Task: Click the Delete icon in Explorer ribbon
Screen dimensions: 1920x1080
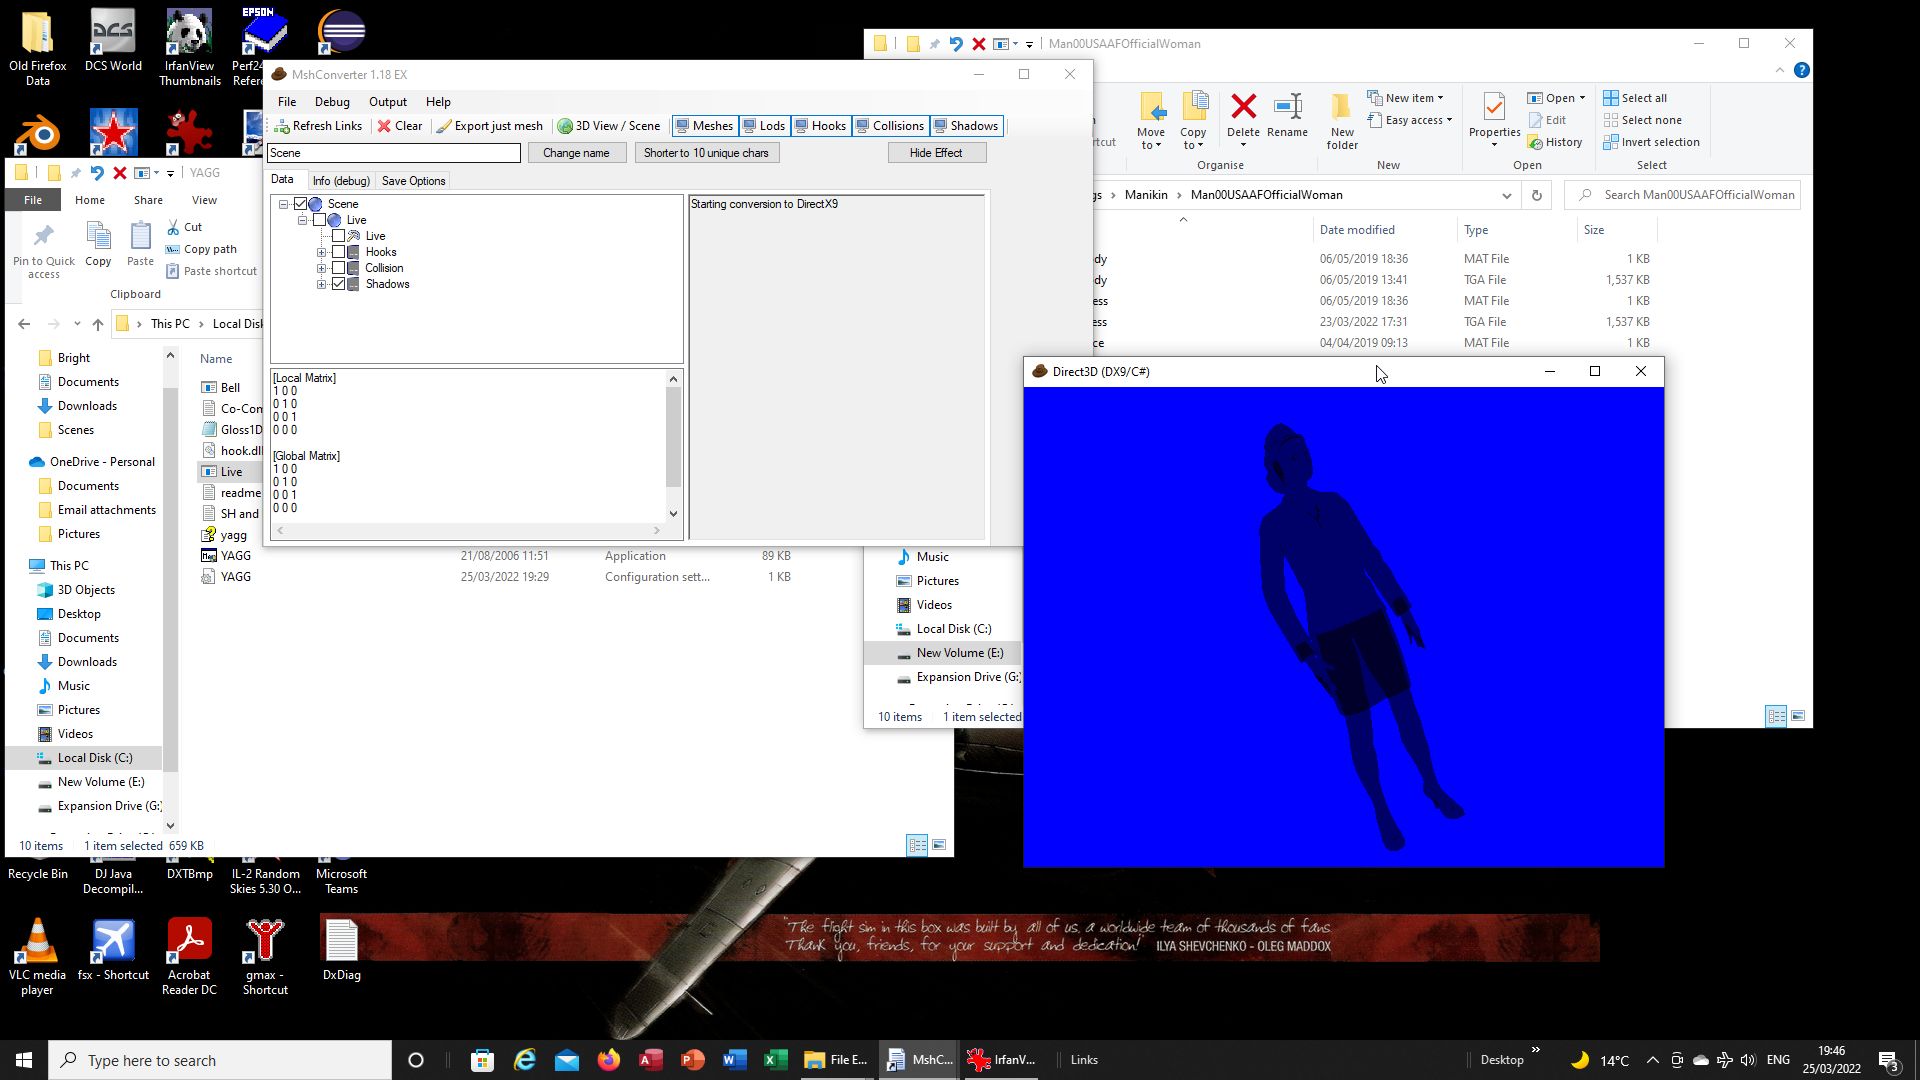Action: 1243,116
